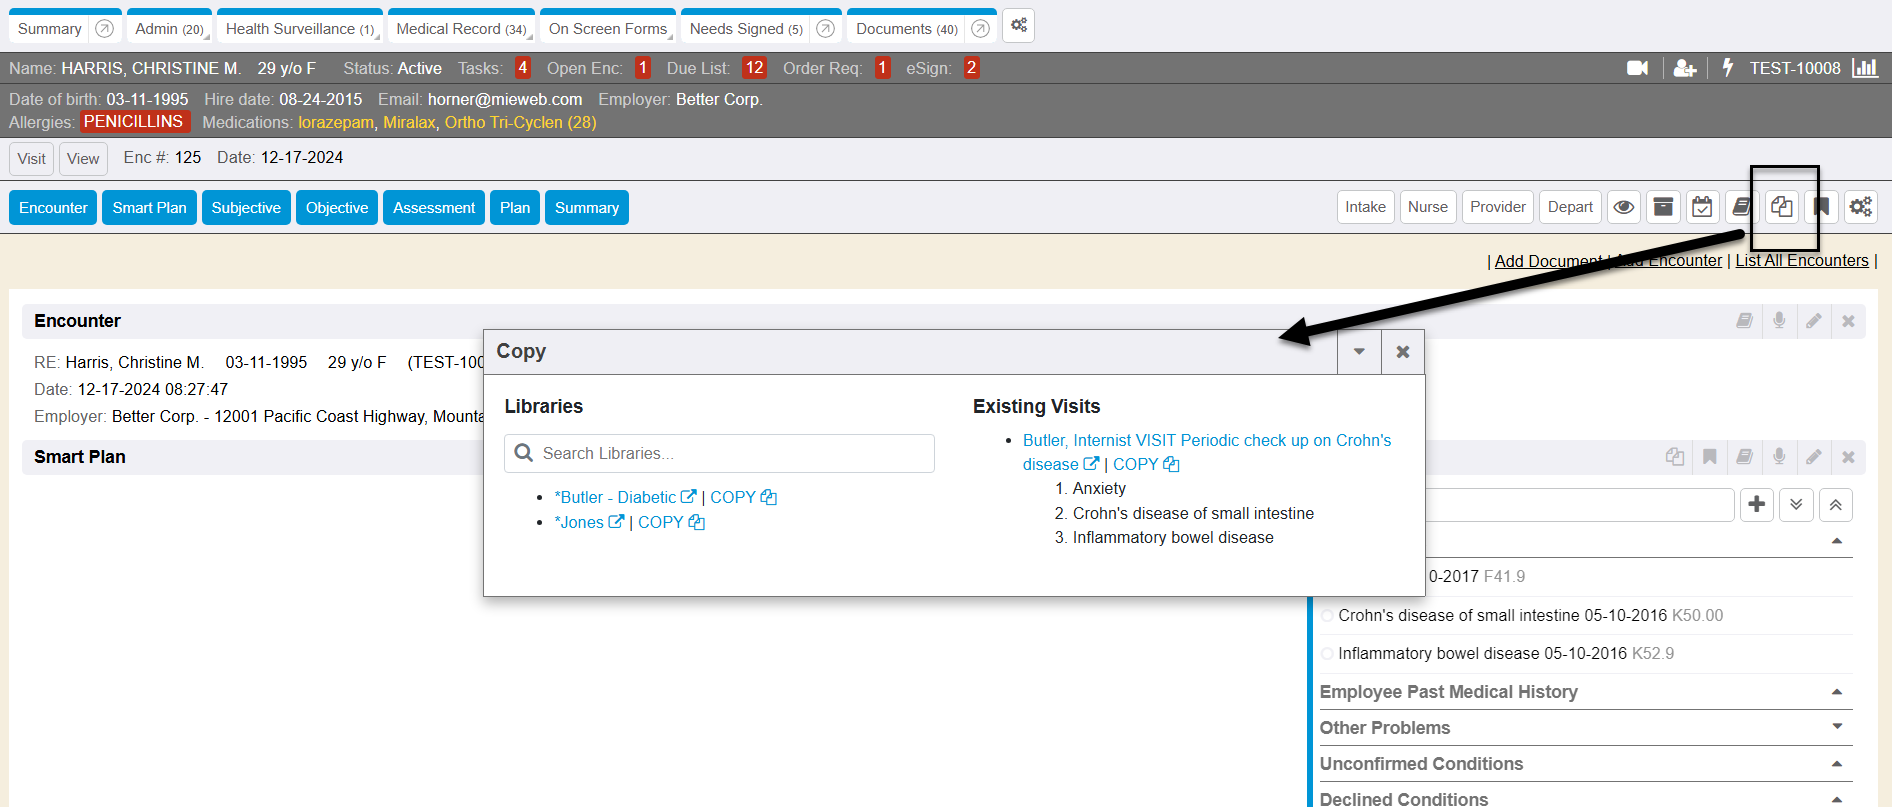
Task: Click the archive box icon in encounter toolbar
Action: tap(1663, 207)
